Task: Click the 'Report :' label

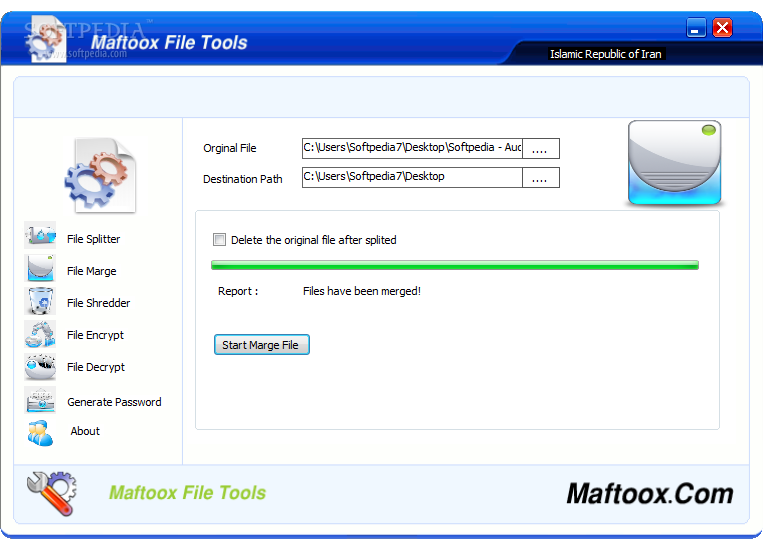Action: (x=238, y=291)
